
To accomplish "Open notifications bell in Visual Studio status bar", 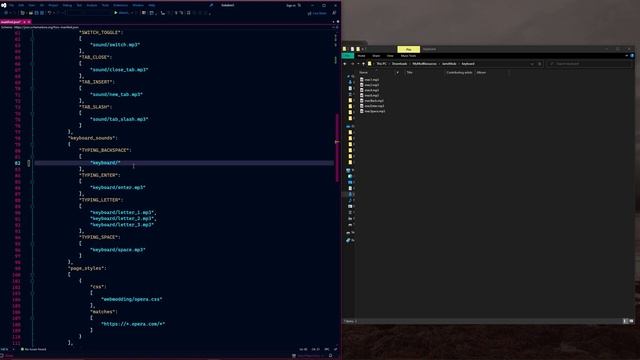I will tap(330, 356).
